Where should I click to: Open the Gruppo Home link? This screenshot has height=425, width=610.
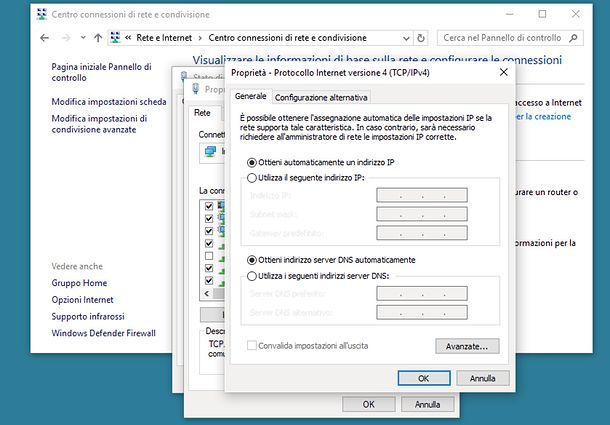(x=79, y=283)
